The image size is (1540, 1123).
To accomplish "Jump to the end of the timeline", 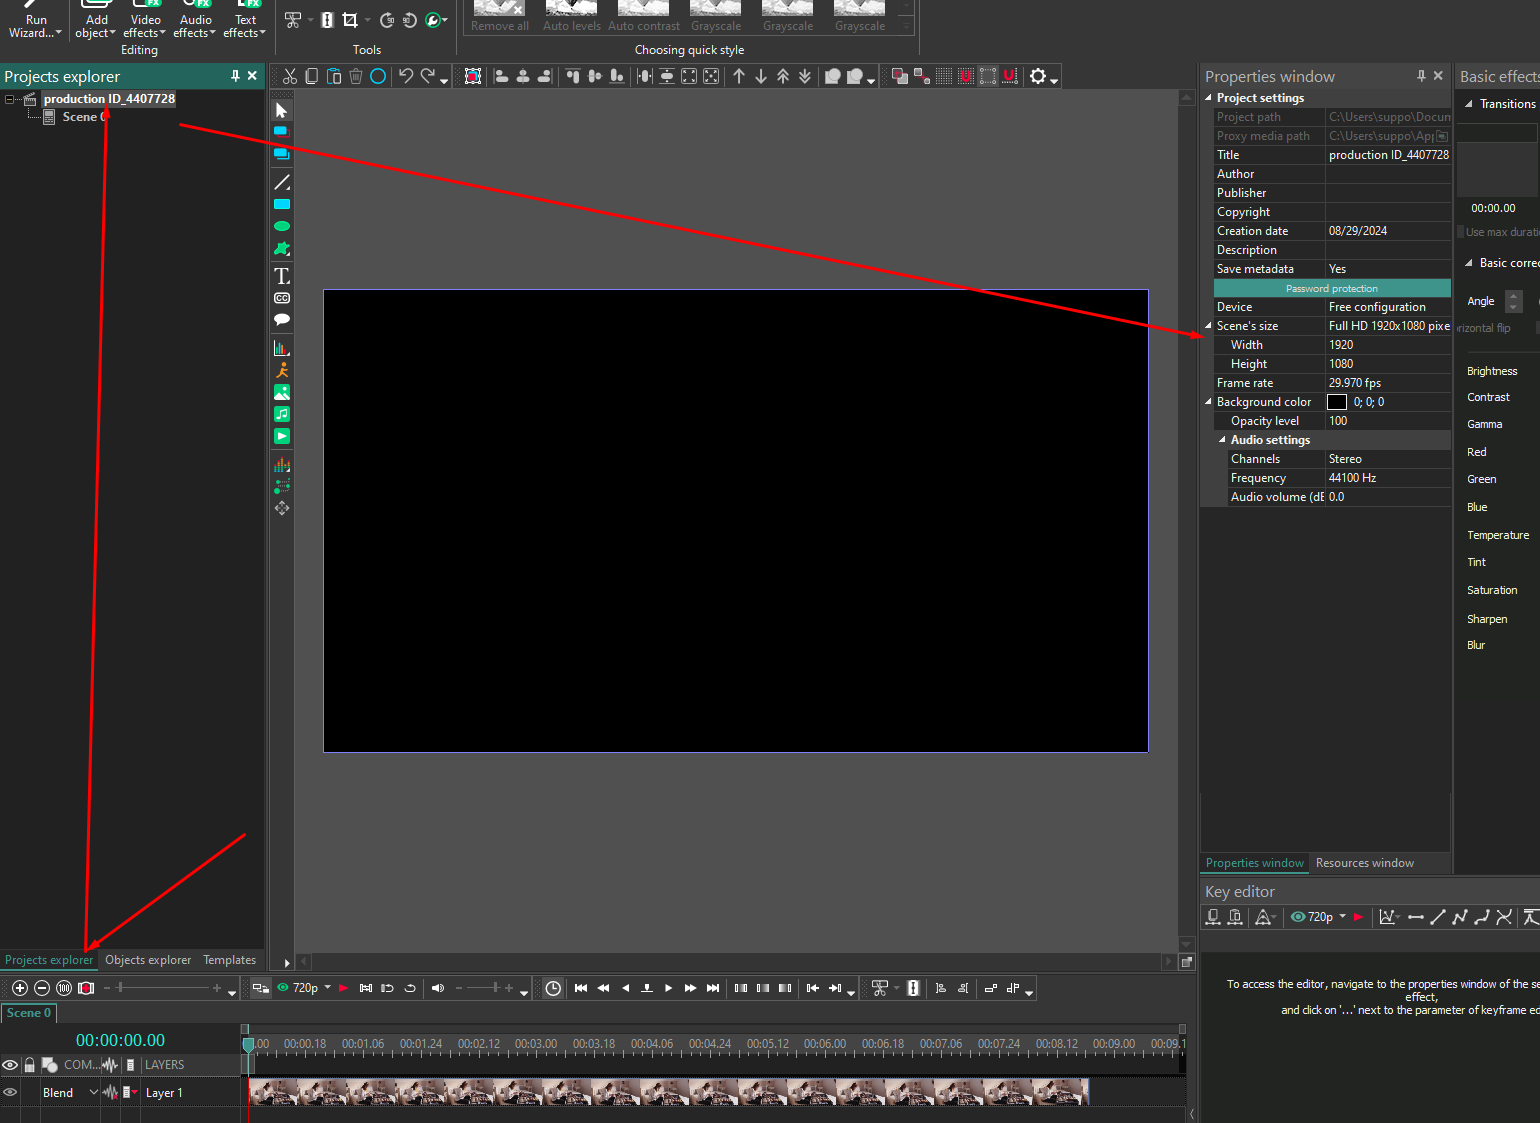I will pyautogui.click(x=713, y=988).
